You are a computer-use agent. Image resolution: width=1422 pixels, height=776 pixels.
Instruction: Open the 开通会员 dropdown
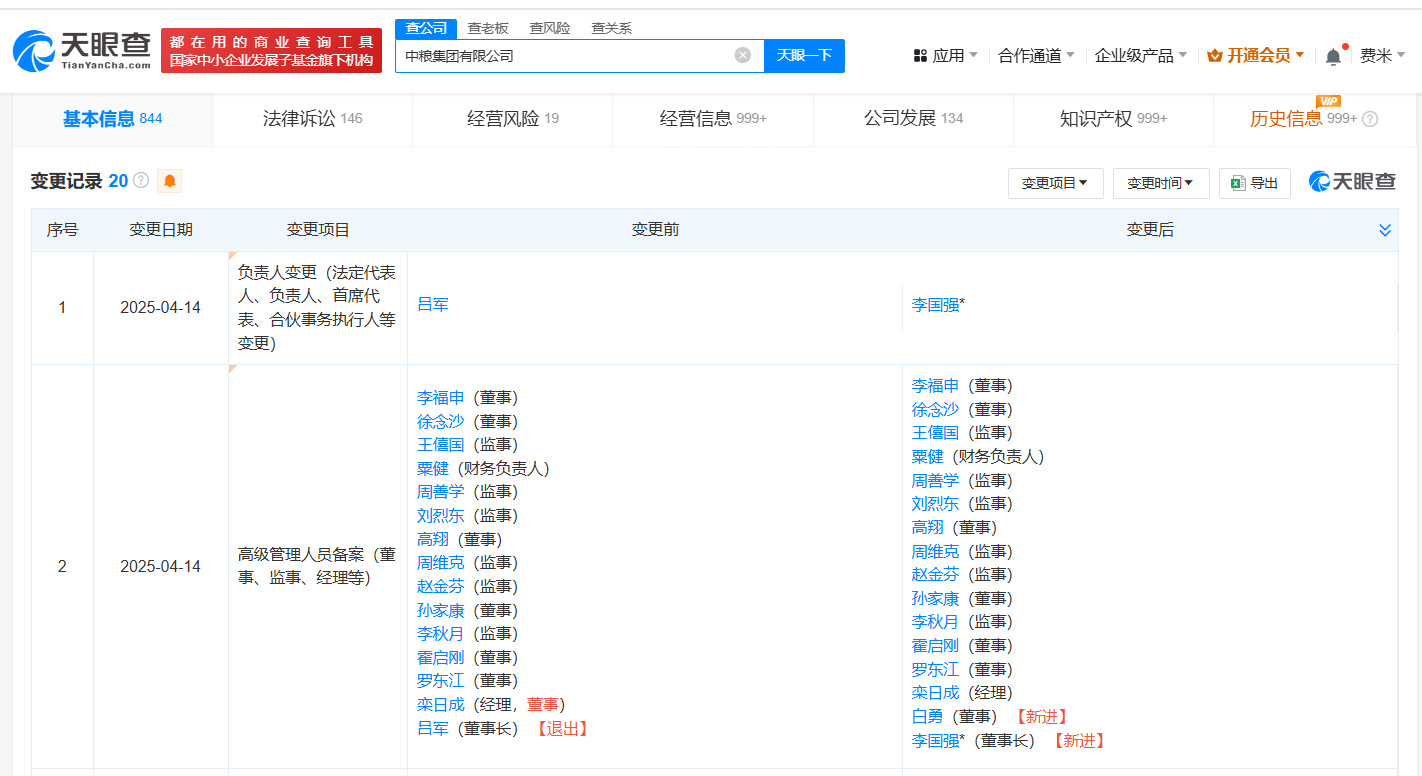(x=1256, y=56)
